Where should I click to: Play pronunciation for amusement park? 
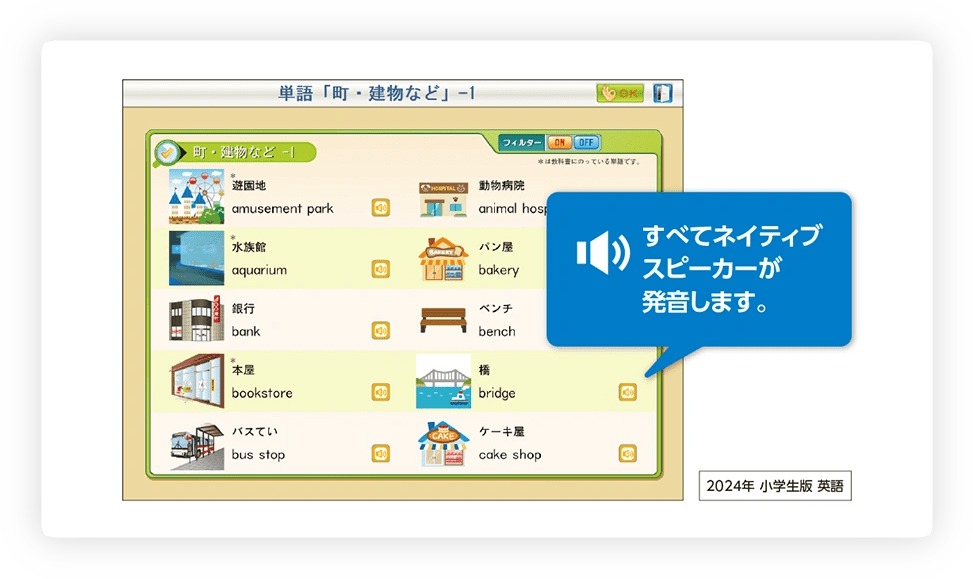381,208
